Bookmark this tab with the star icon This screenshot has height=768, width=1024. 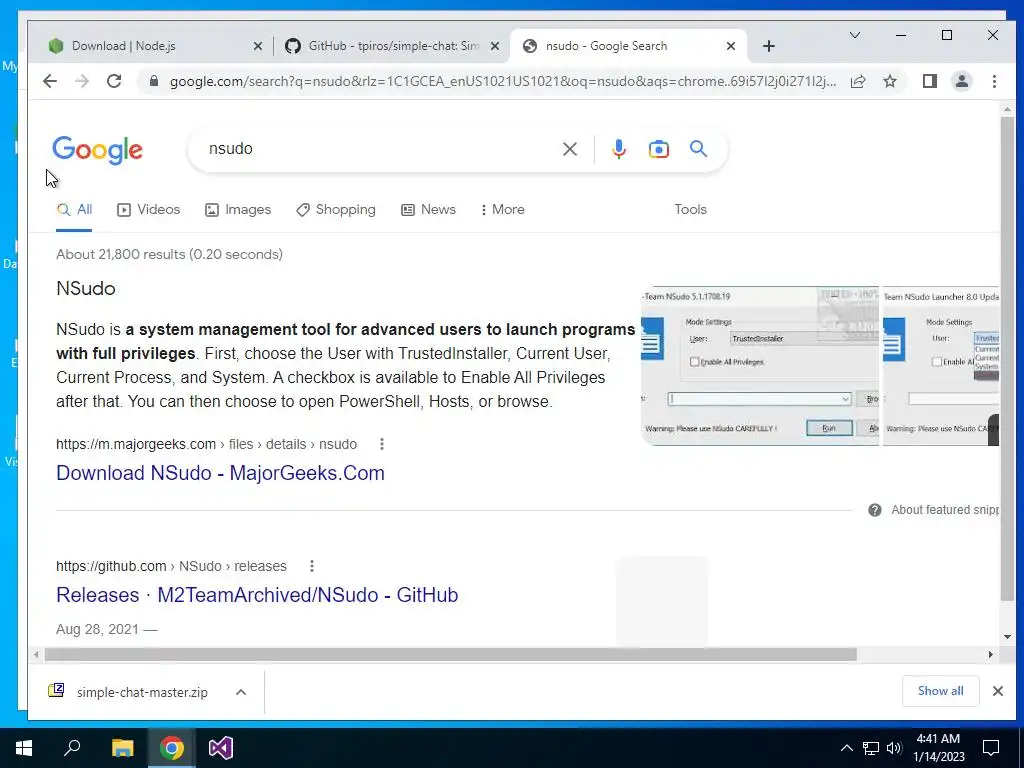[x=889, y=81]
